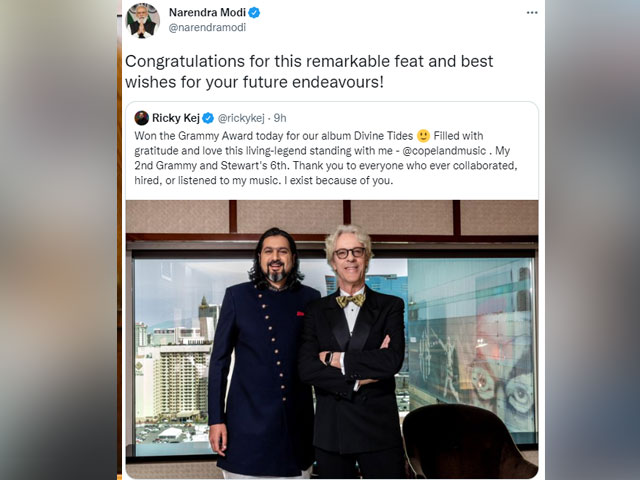Screen dimensions: 640x480
Task: Click Ricky Kej's small profile avatar
Action: coord(141,118)
